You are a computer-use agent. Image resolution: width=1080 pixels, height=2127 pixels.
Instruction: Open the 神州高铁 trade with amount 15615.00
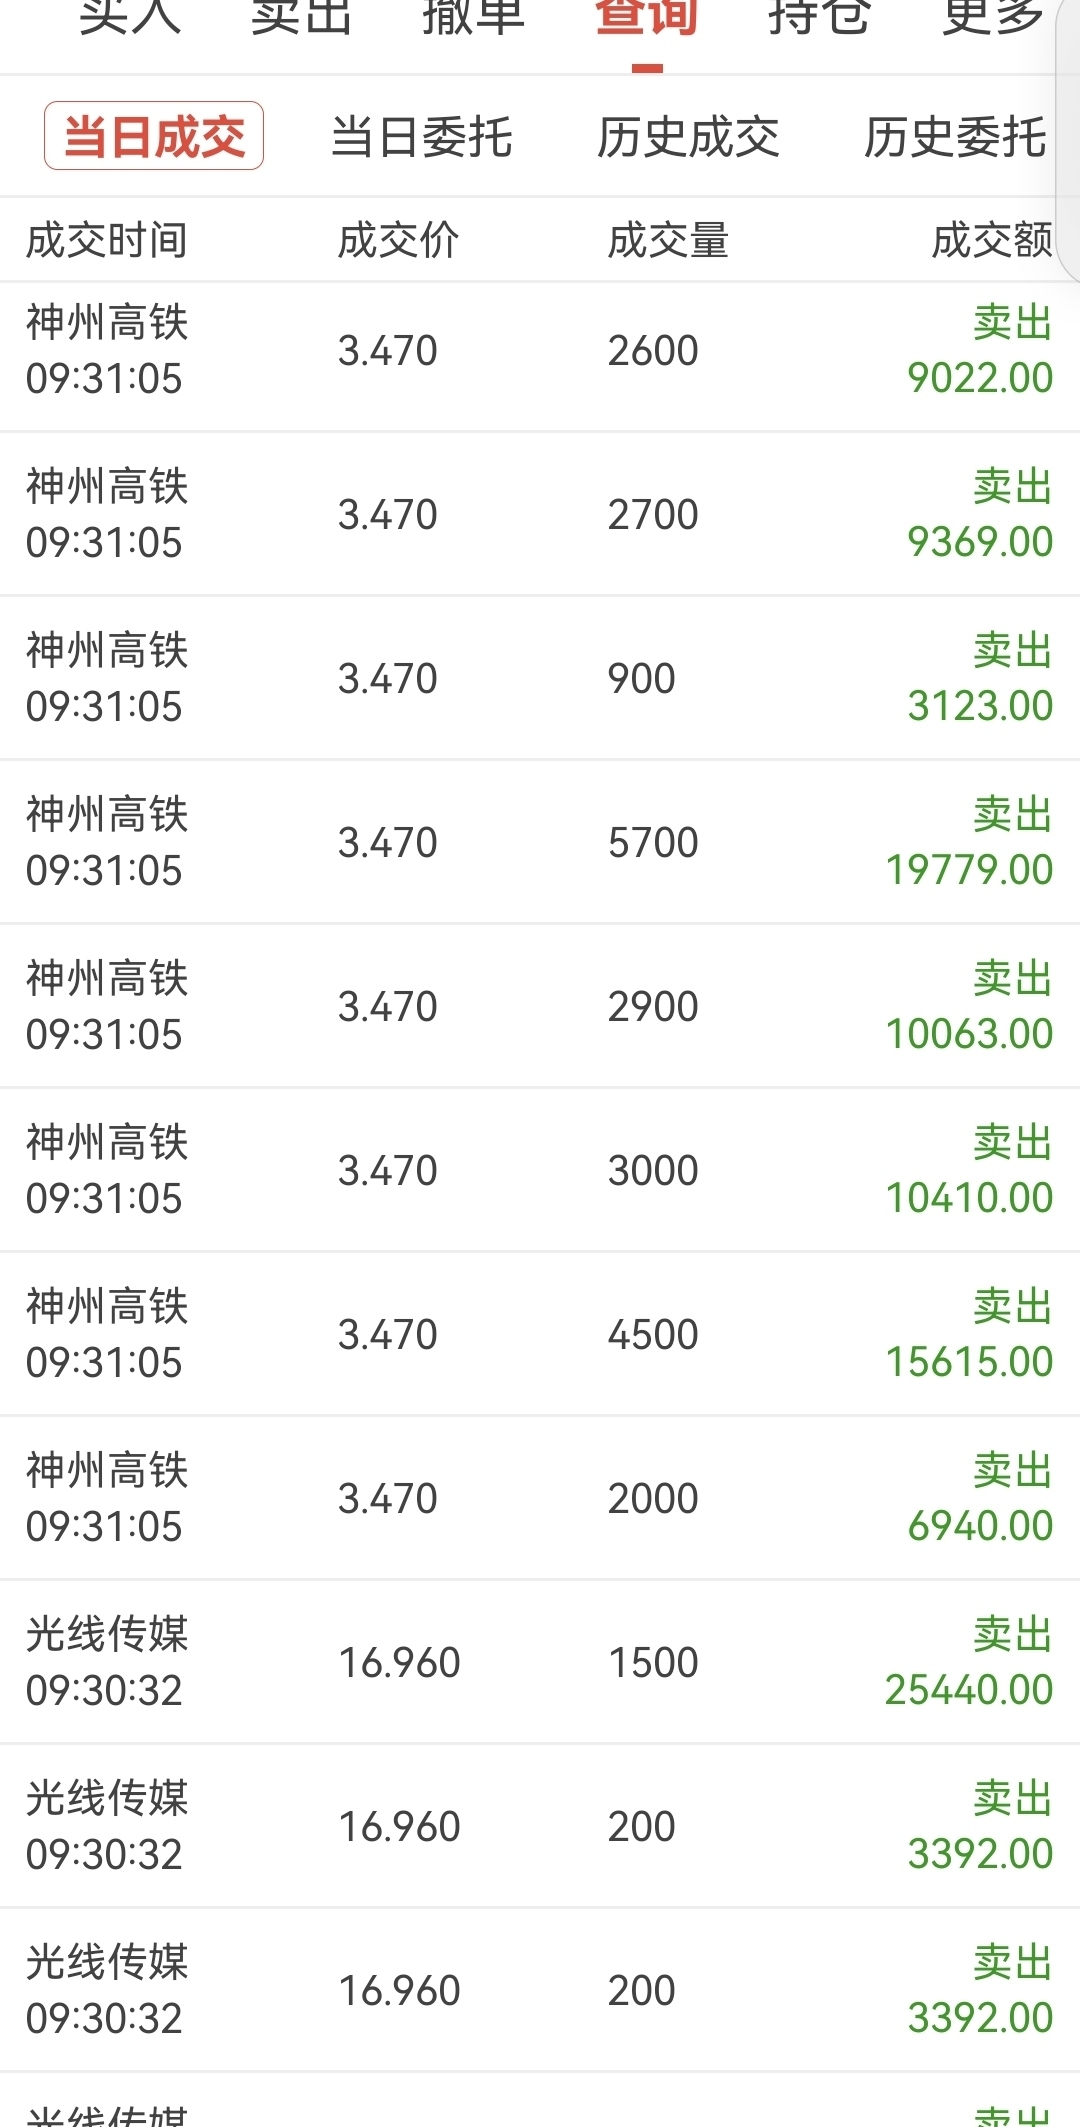(540, 1335)
